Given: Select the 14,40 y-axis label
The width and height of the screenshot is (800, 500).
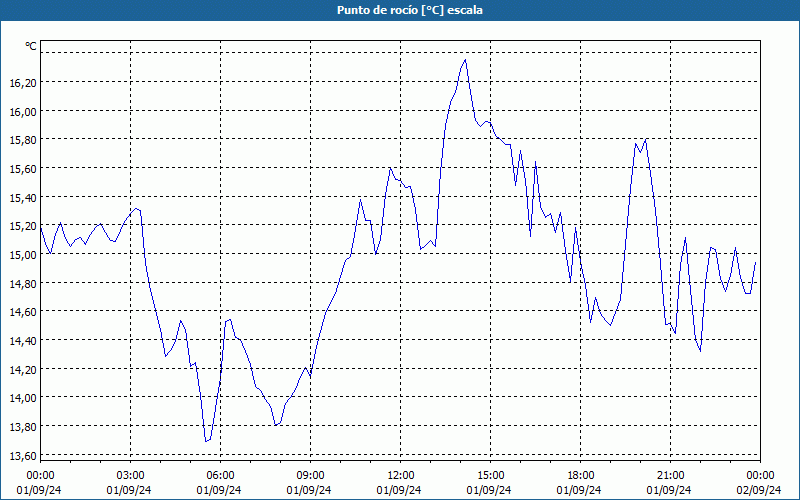Looking at the screenshot, I should [x=23, y=340].
